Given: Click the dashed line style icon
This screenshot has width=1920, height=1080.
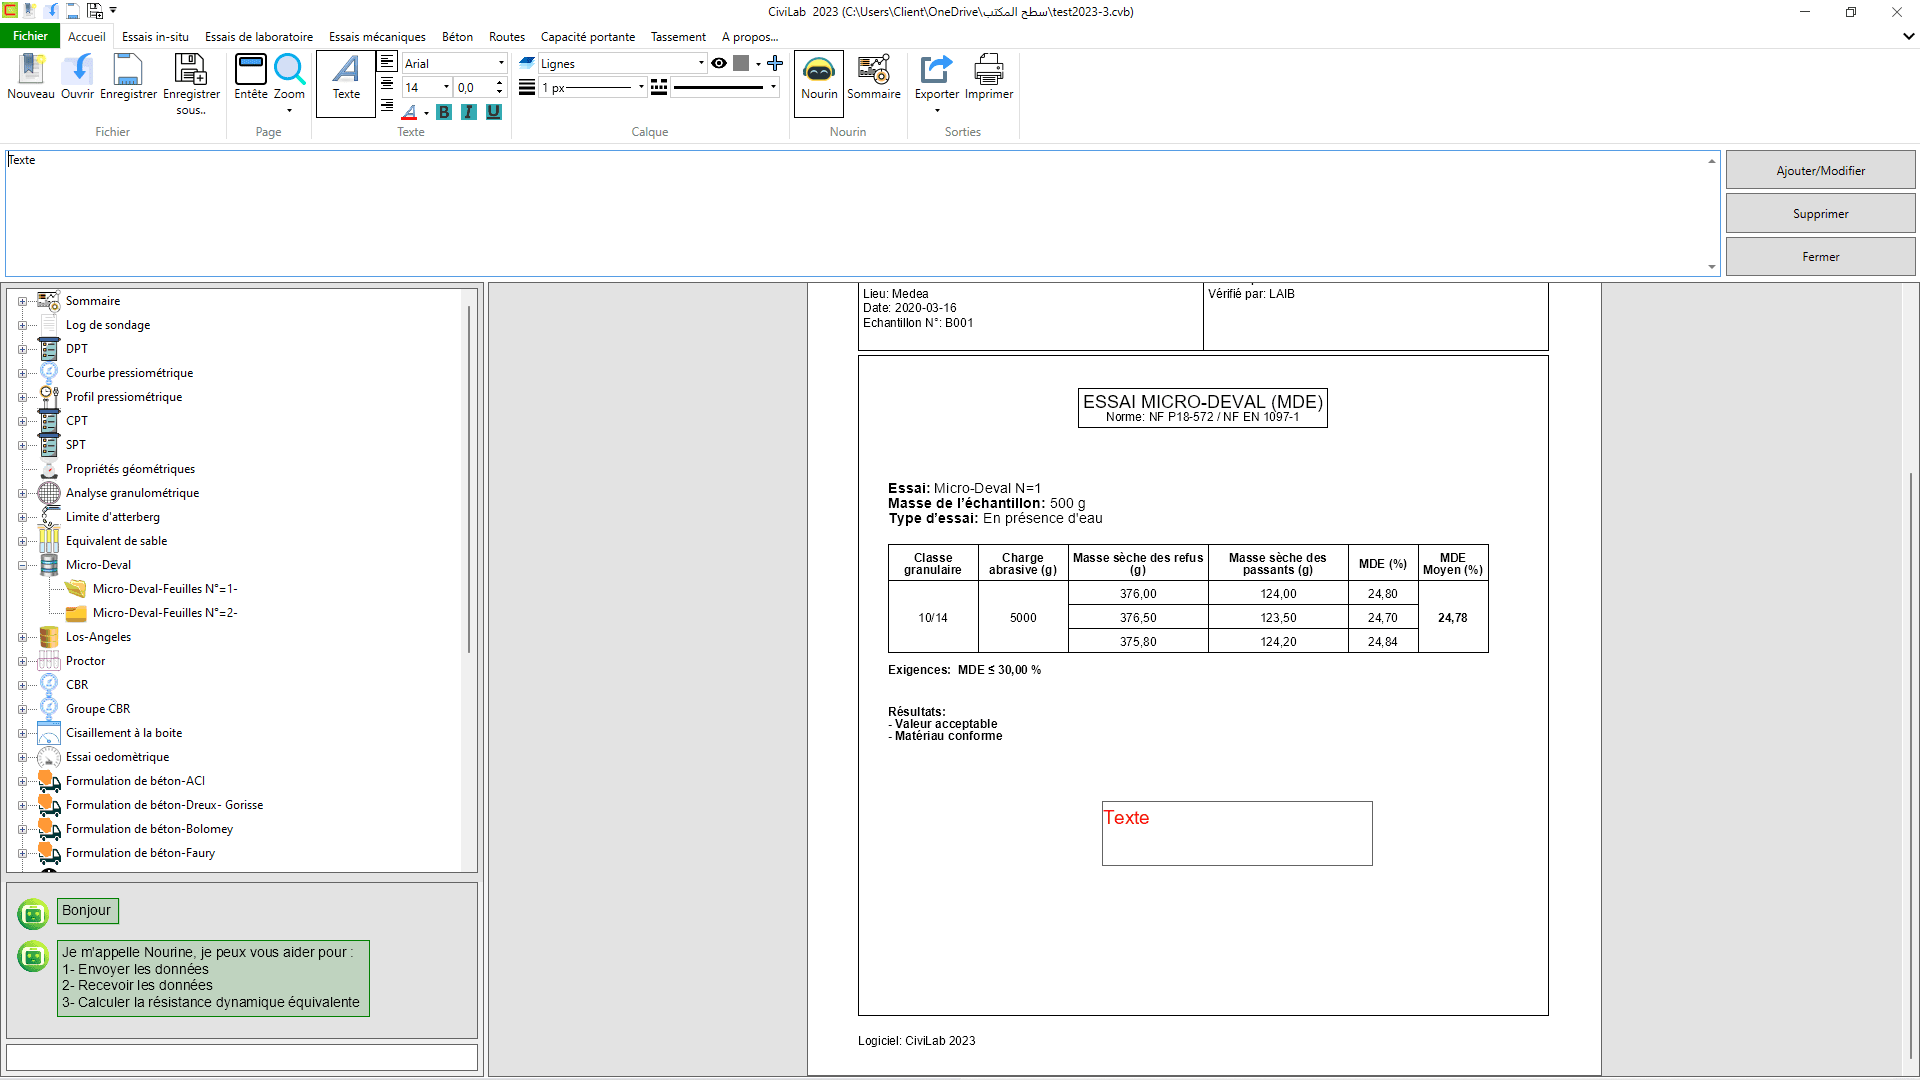Looking at the screenshot, I should (x=659, y=87).
